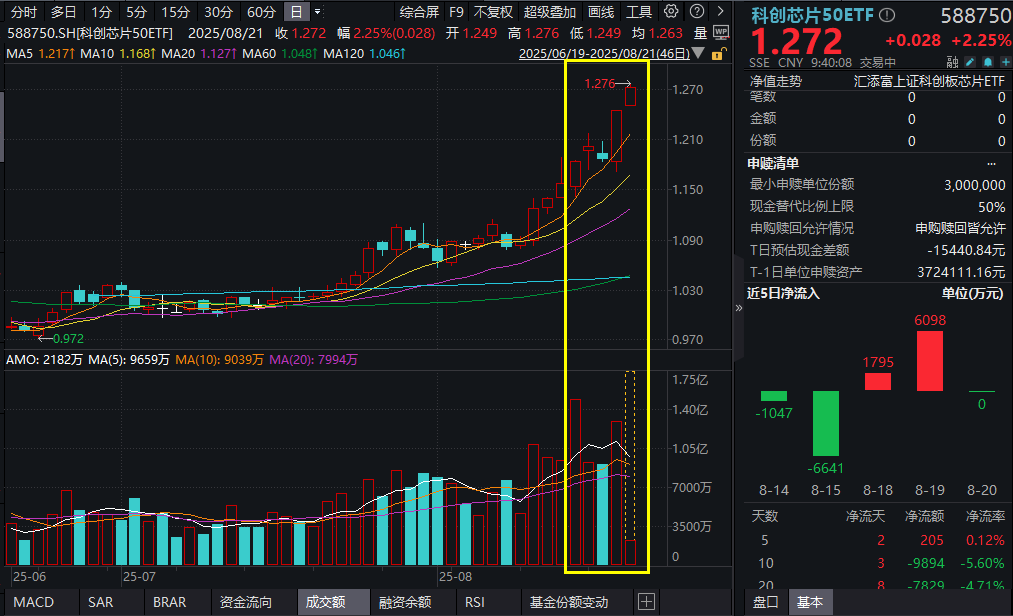Toggle the 60分 period view
Screen dimensions: 1013x616
261,12
